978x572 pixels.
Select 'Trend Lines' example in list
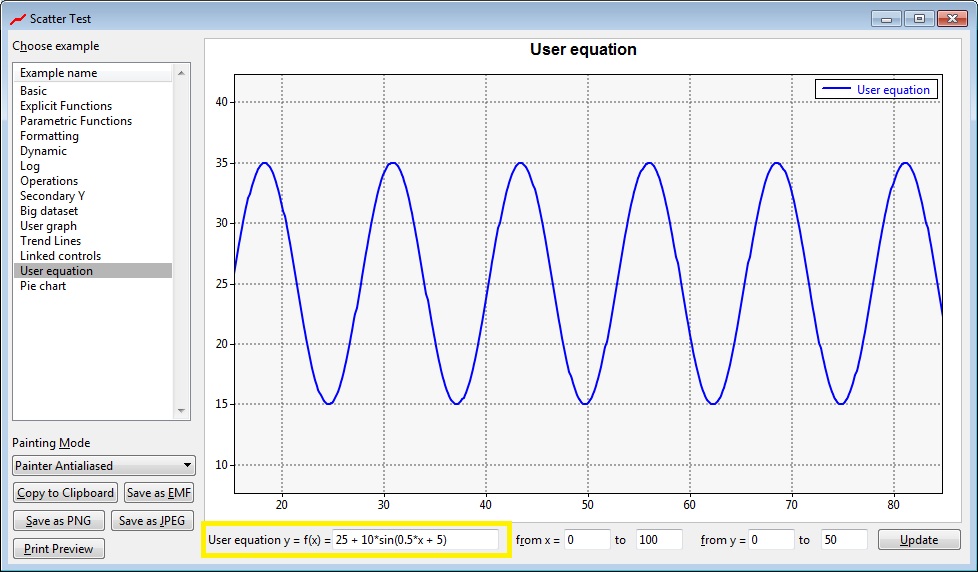(50, 241)
